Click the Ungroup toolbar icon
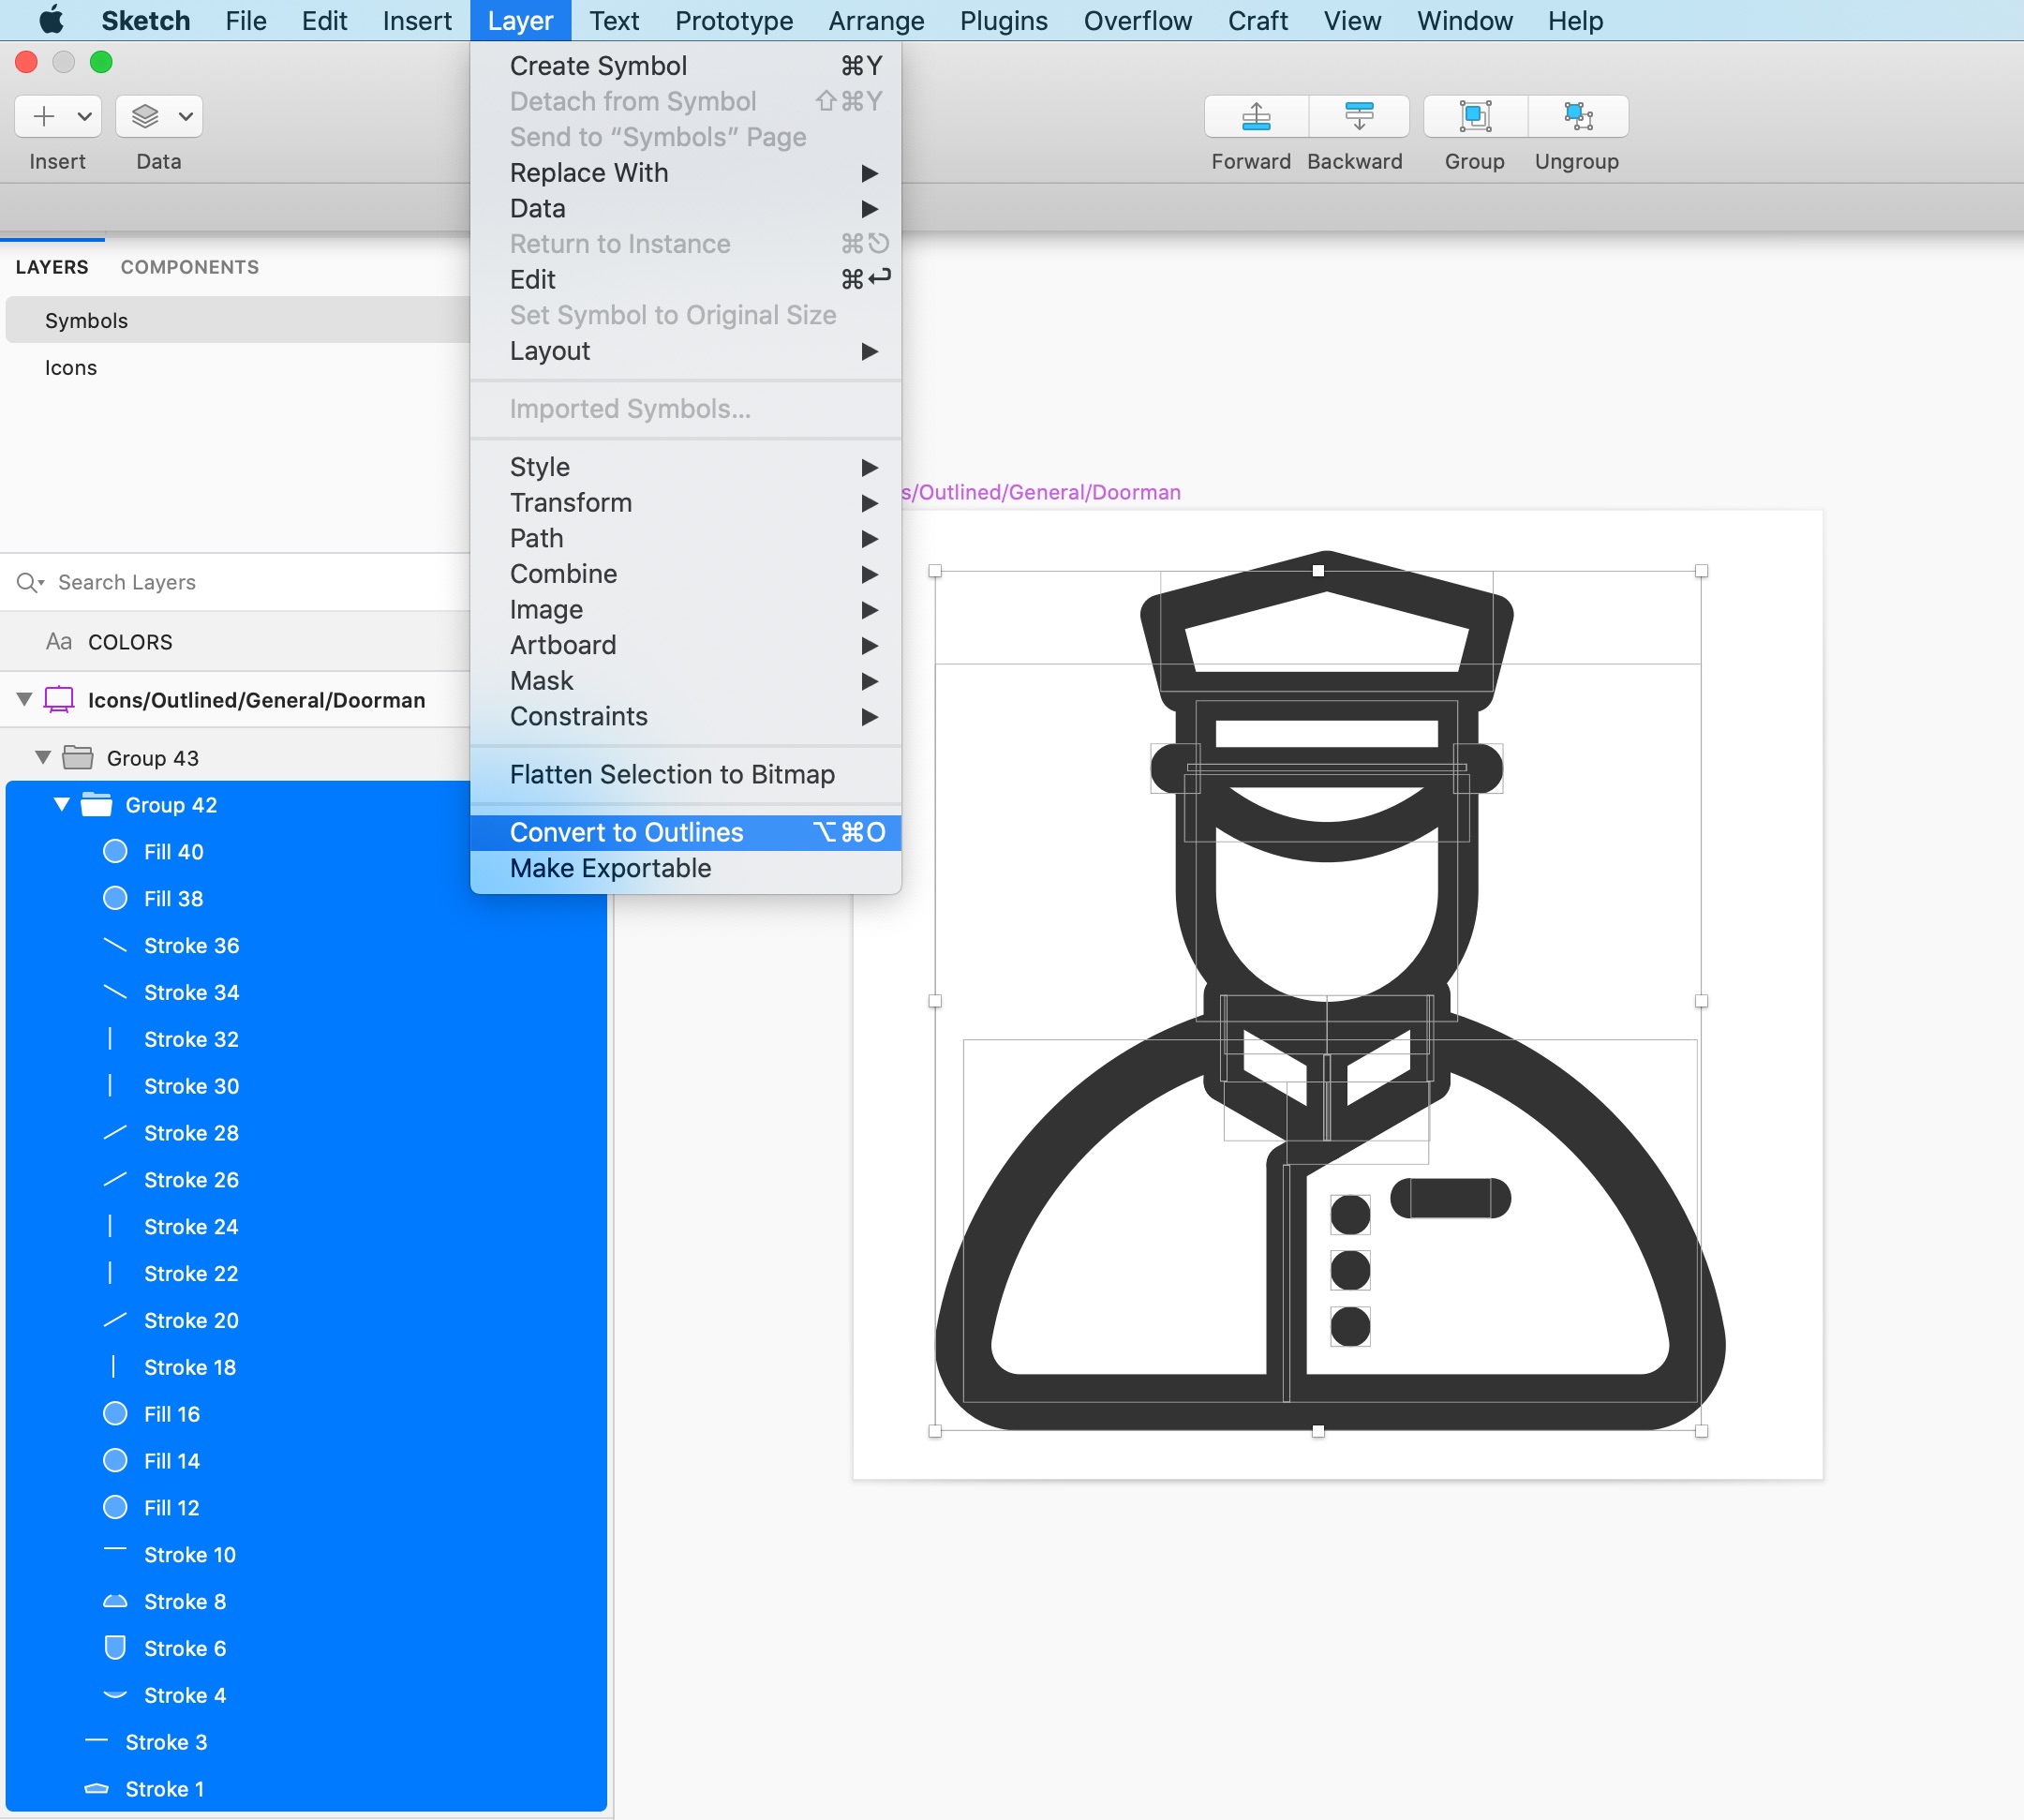The height and width of the screenshot is (1820, 2024). (1578, 117)
